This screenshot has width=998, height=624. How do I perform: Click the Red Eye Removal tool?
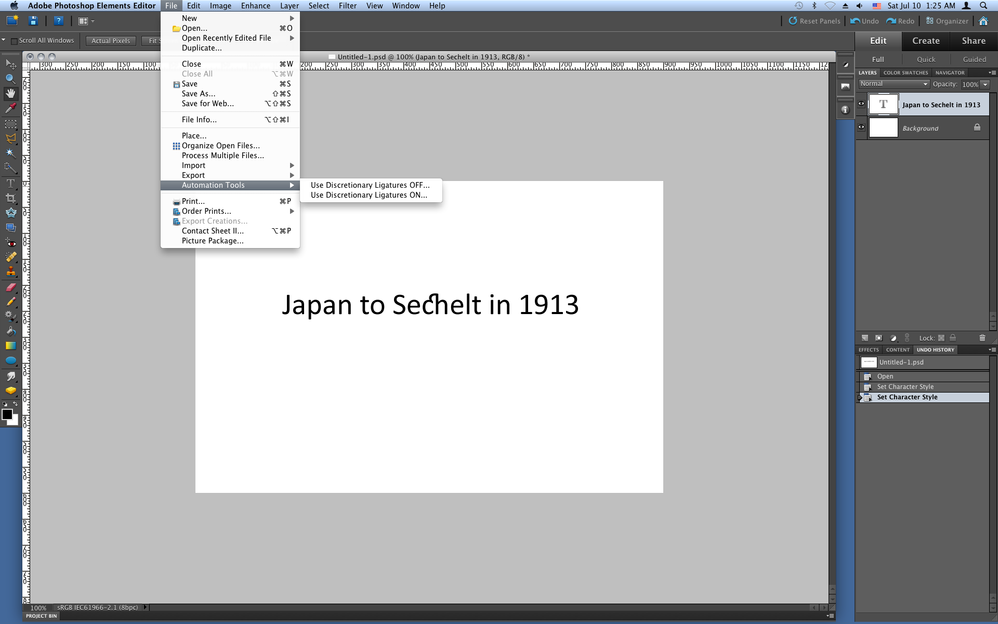coord(11,243)
